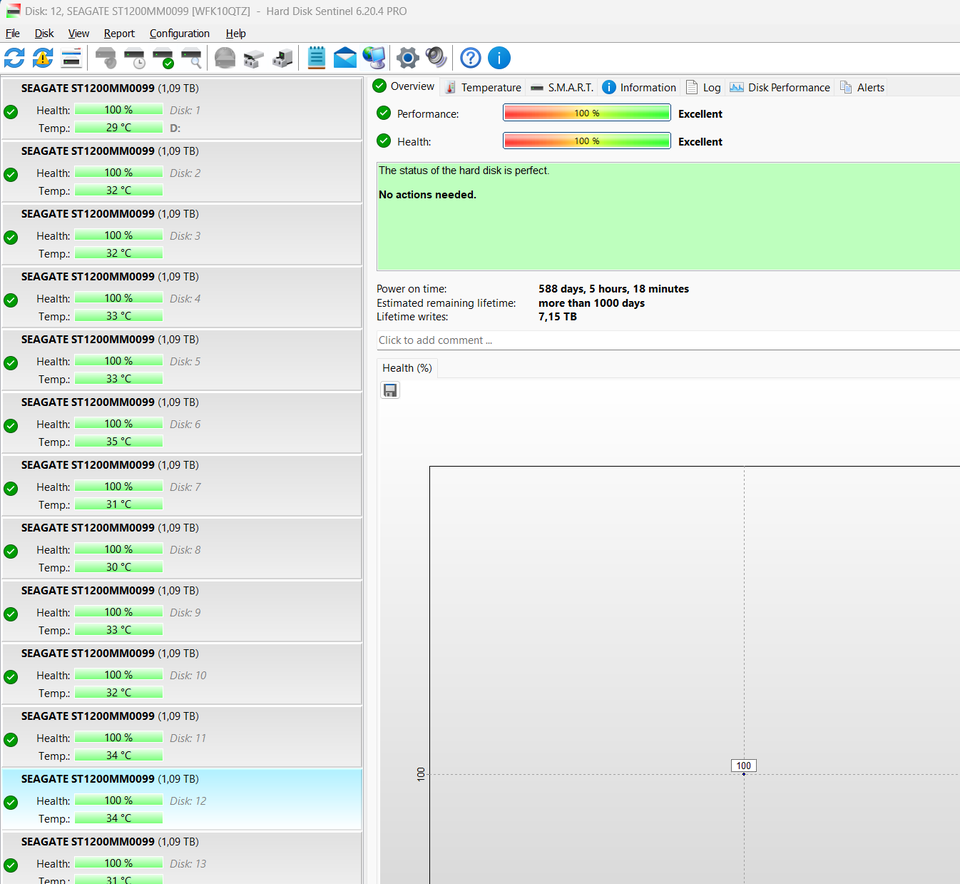Select Disk 11 in the disk list
960x884 pixels.
(x=182, y=737)
